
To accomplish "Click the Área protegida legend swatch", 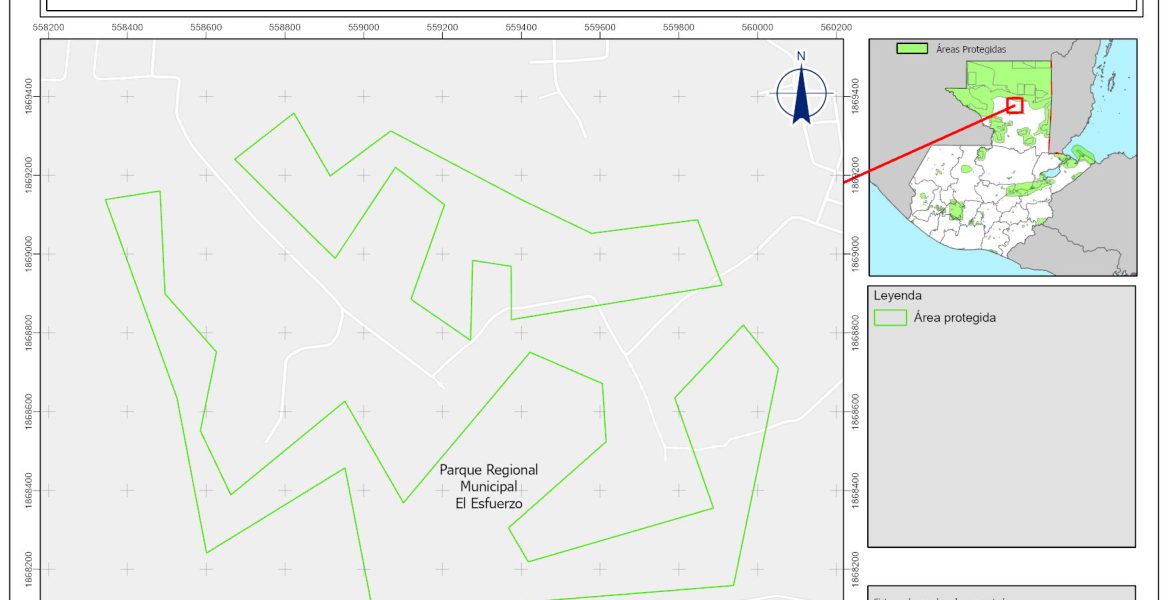I will (889, 318).
